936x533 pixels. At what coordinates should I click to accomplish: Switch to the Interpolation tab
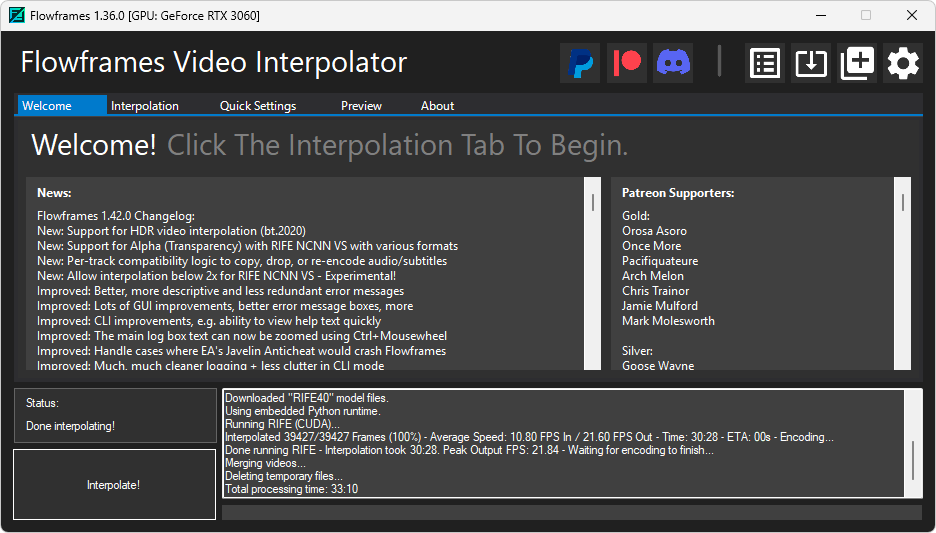[144, 106]
